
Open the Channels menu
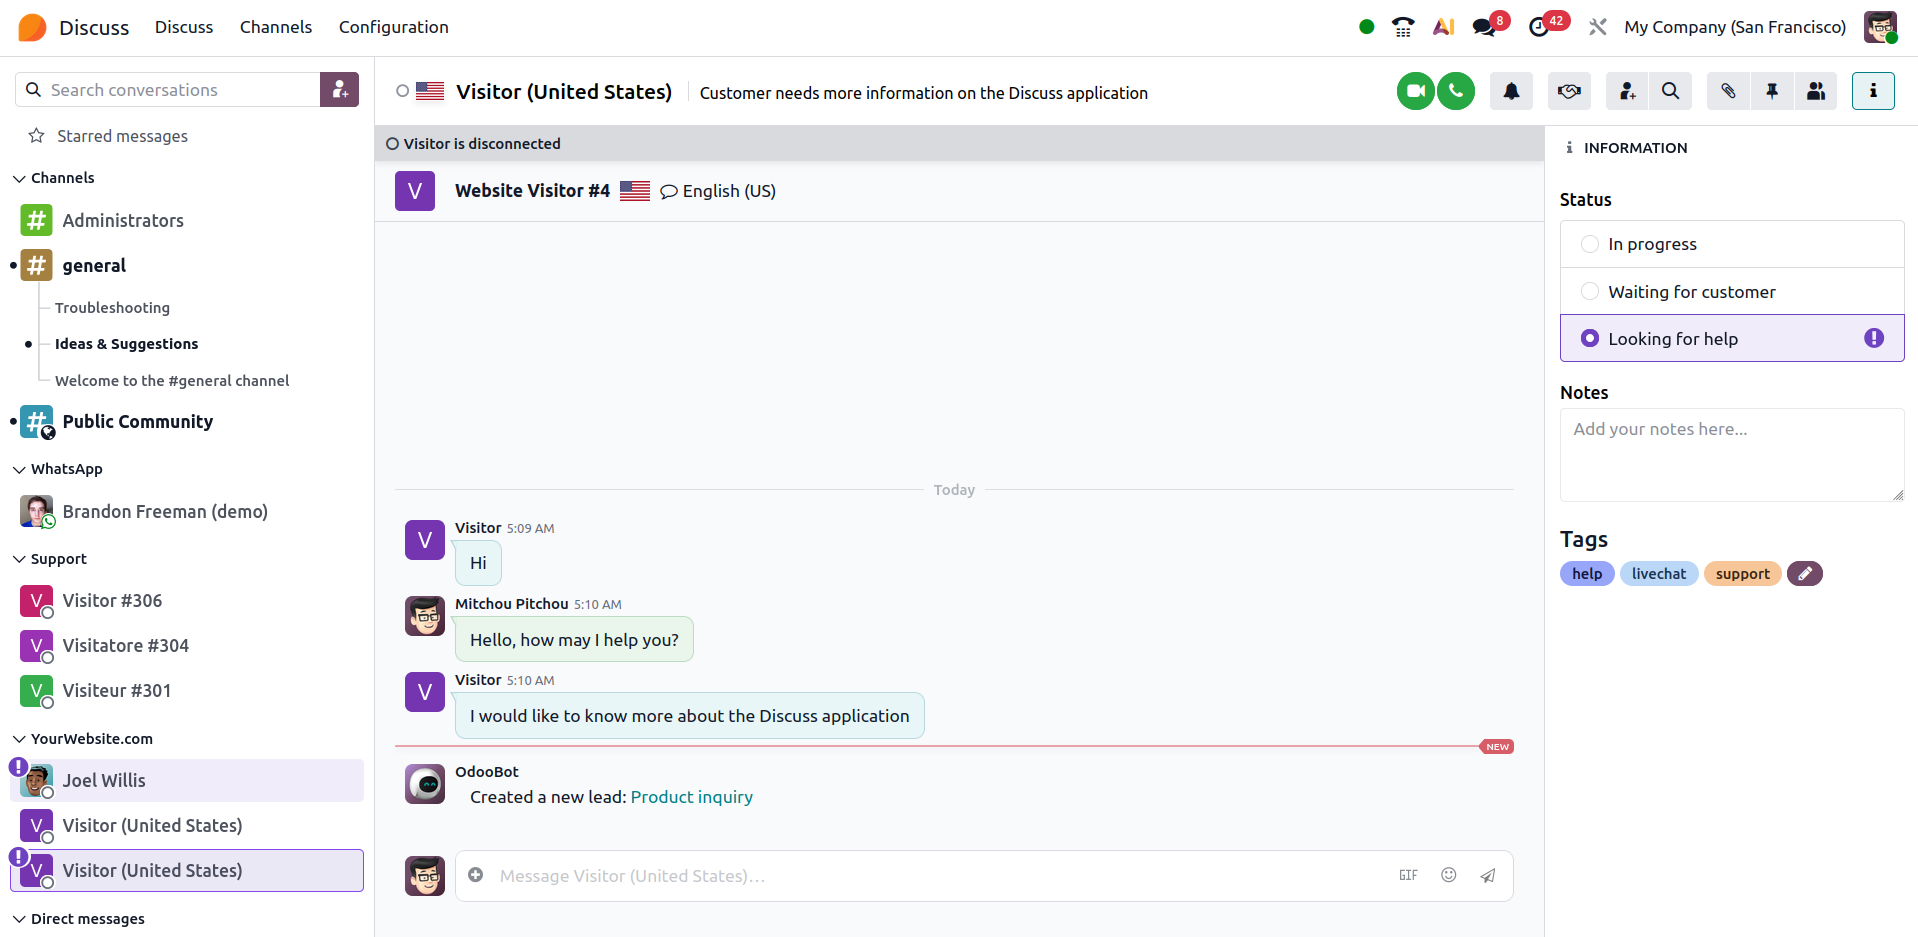[x=275, y=27]
